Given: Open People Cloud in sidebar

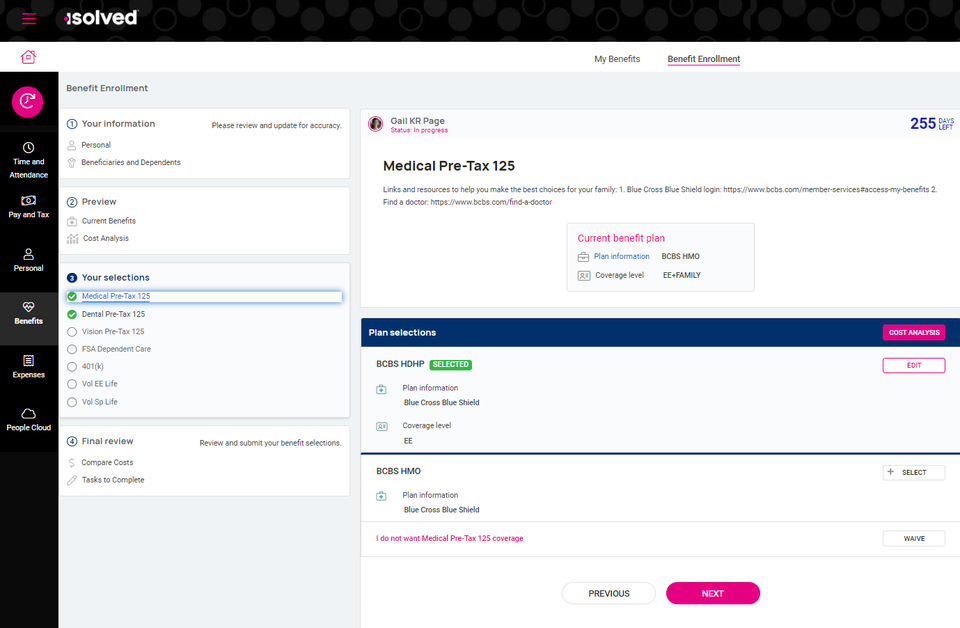Looking at the screenshot, I should click(29, 420).
